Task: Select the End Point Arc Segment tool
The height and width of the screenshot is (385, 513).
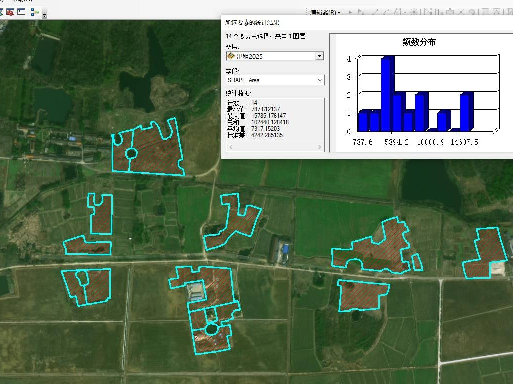Action: pos(386,12)
